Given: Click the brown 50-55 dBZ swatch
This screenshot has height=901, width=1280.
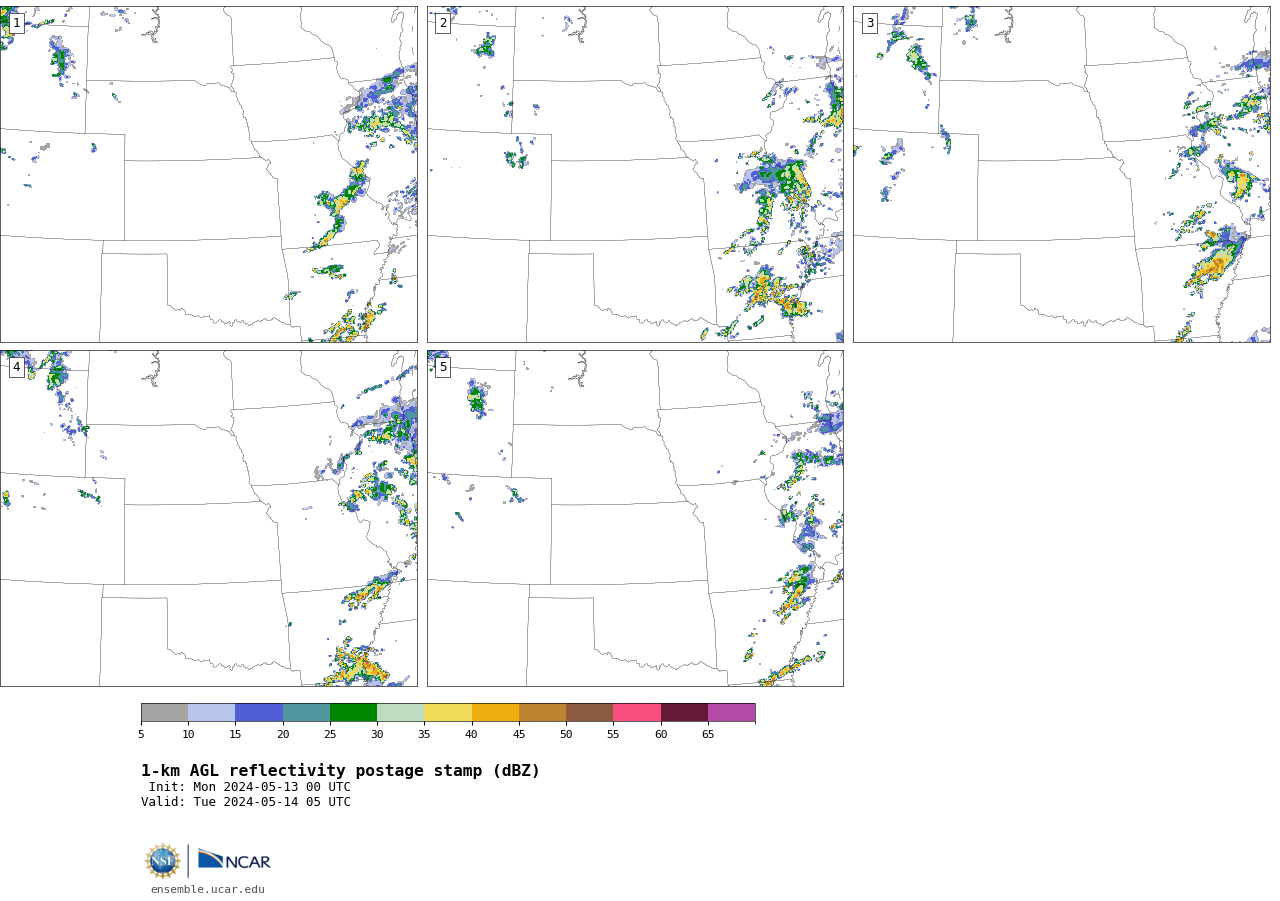Looking at the screenshot, I should click(589, 712).
